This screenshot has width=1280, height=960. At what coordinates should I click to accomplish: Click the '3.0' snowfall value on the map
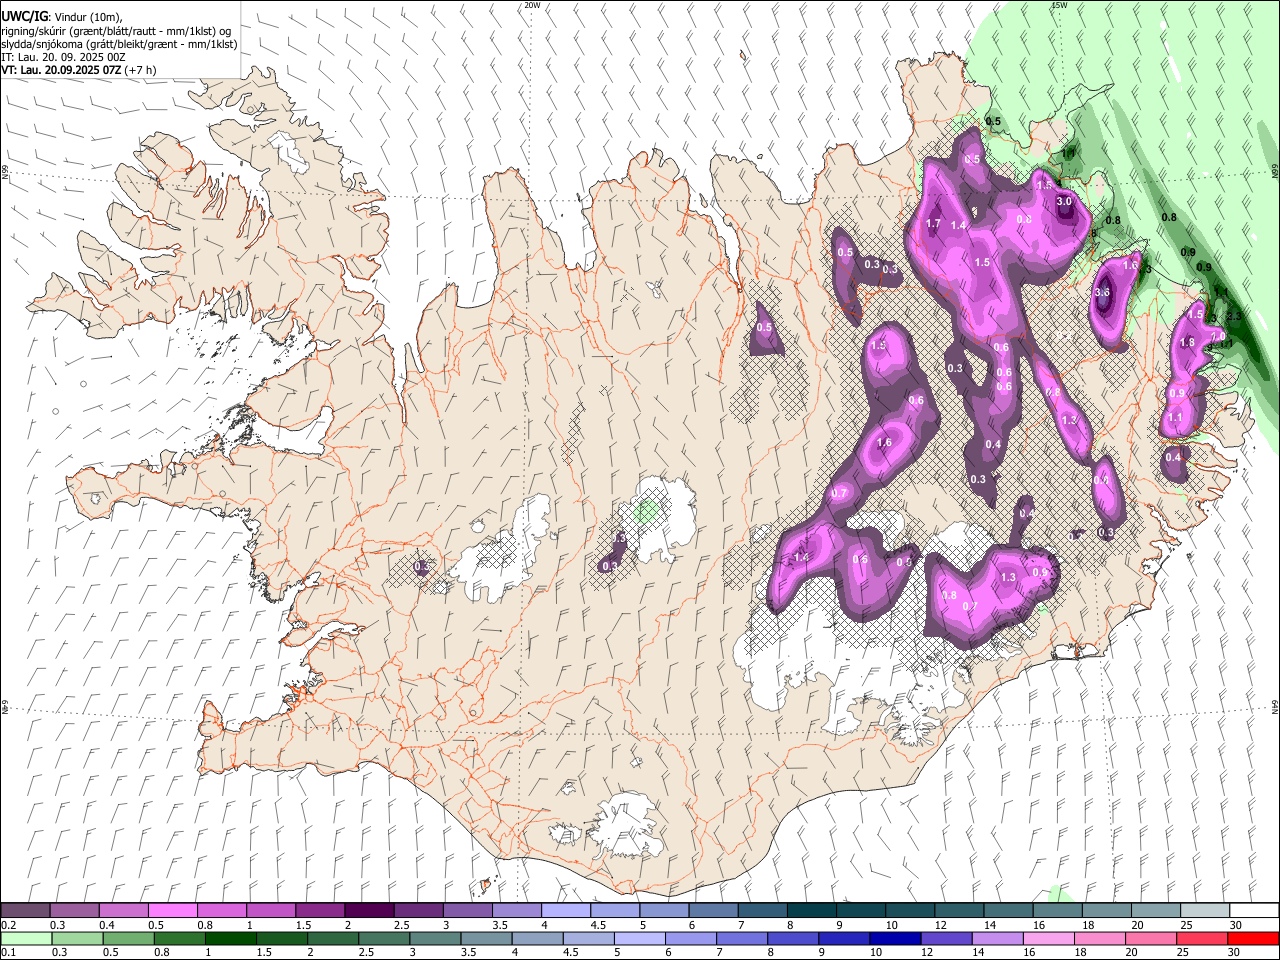1064,201
